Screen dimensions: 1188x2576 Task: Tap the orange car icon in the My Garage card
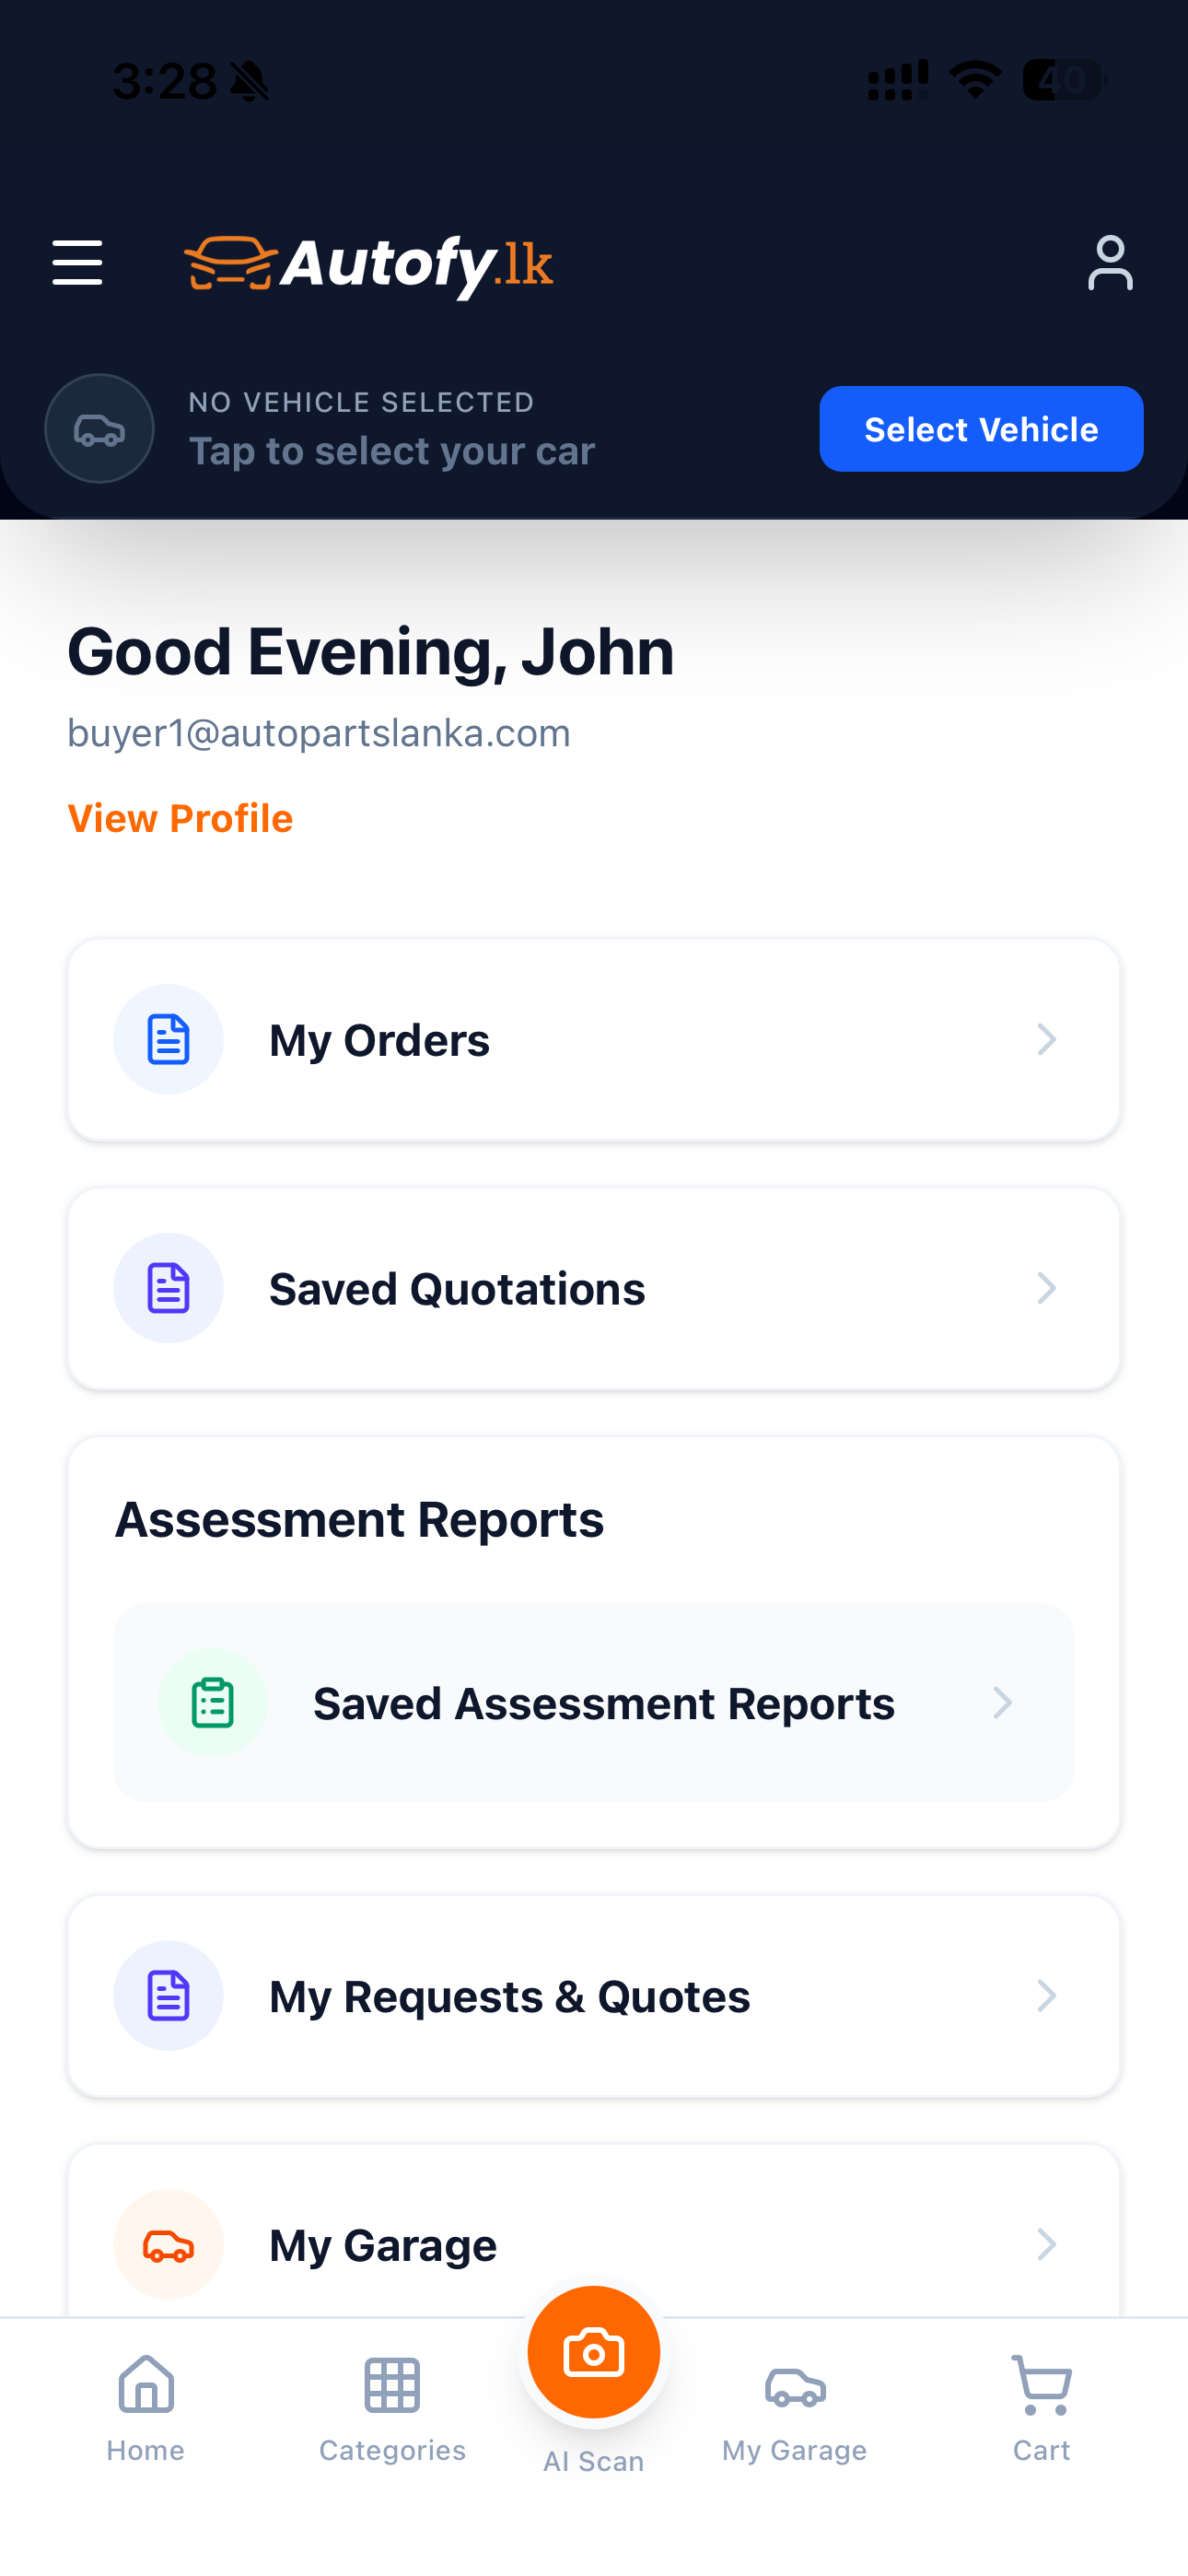pyautogui.click(x=168, y=2245)
